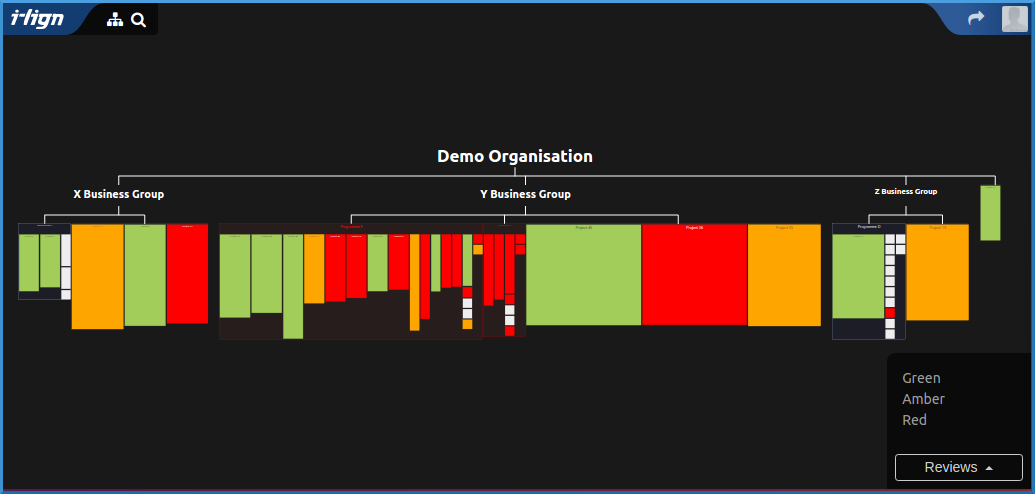Click the Demo Organisation heading
The width and height of the screenshot is (1035, 494).
pyautogui.click(x=514, y=156)
